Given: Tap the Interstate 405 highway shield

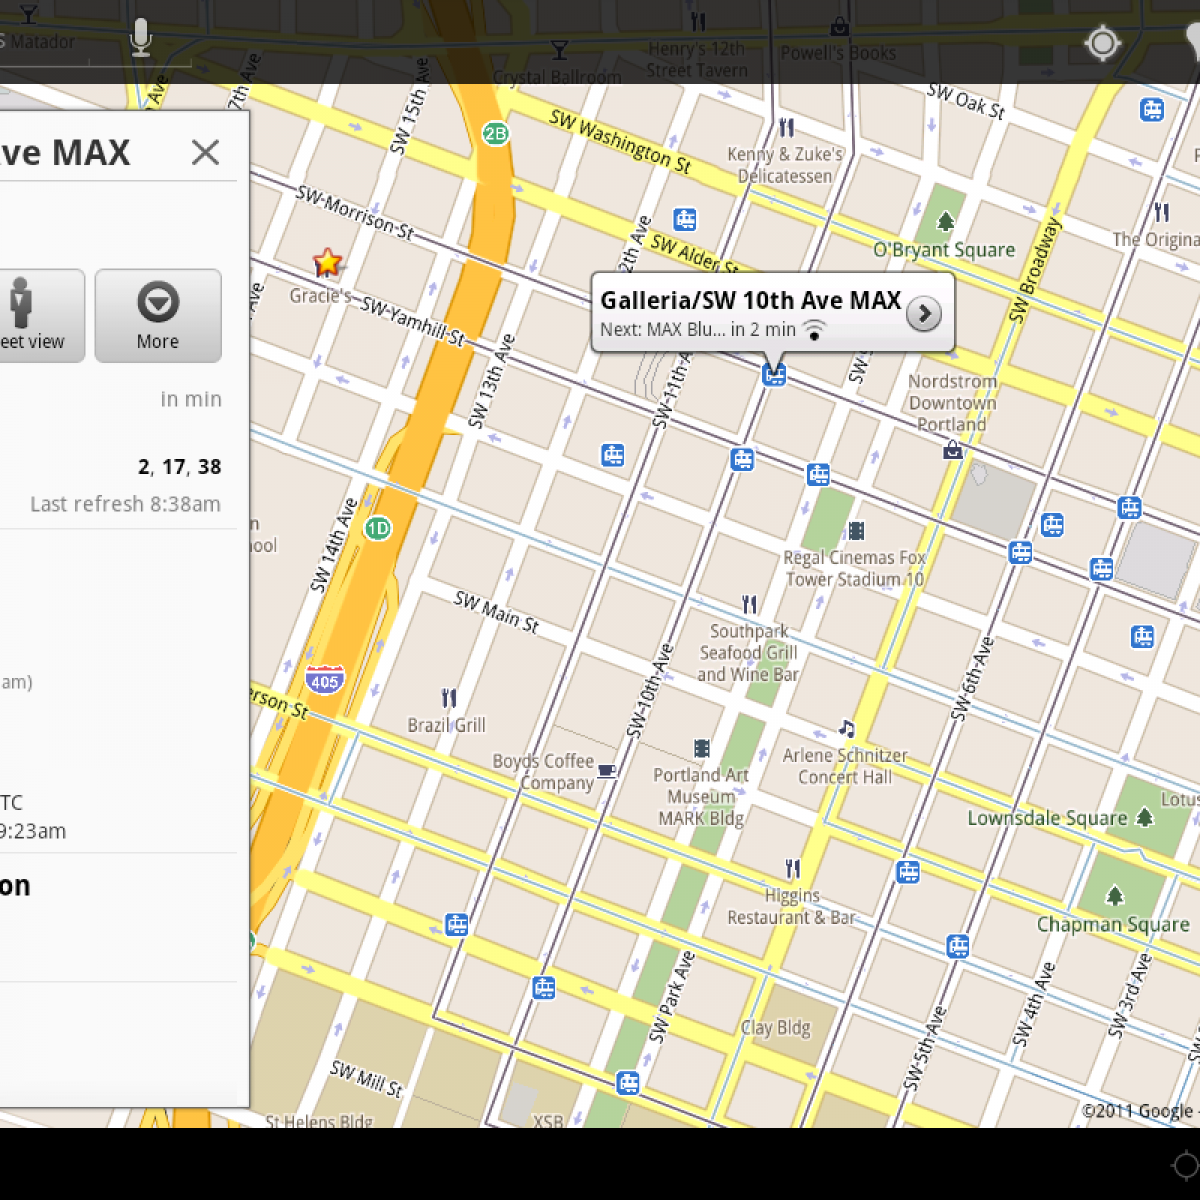Looking at the screenshot, I should 325,680.
